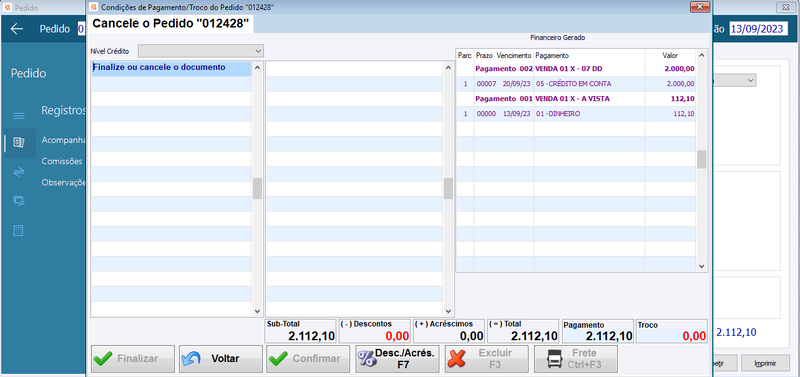Viewport: 800px width, 377px height.
Task: Click the Voltar button label
Action: point(225,359)
